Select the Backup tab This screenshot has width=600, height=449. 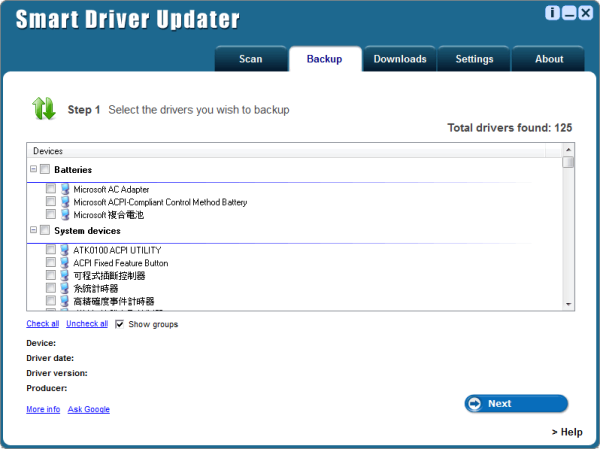324,59
